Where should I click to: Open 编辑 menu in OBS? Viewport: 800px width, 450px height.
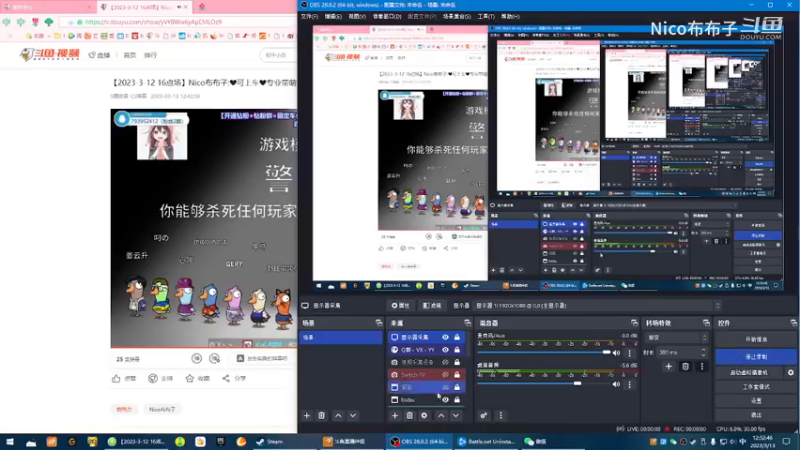click(x=333, y=16)
